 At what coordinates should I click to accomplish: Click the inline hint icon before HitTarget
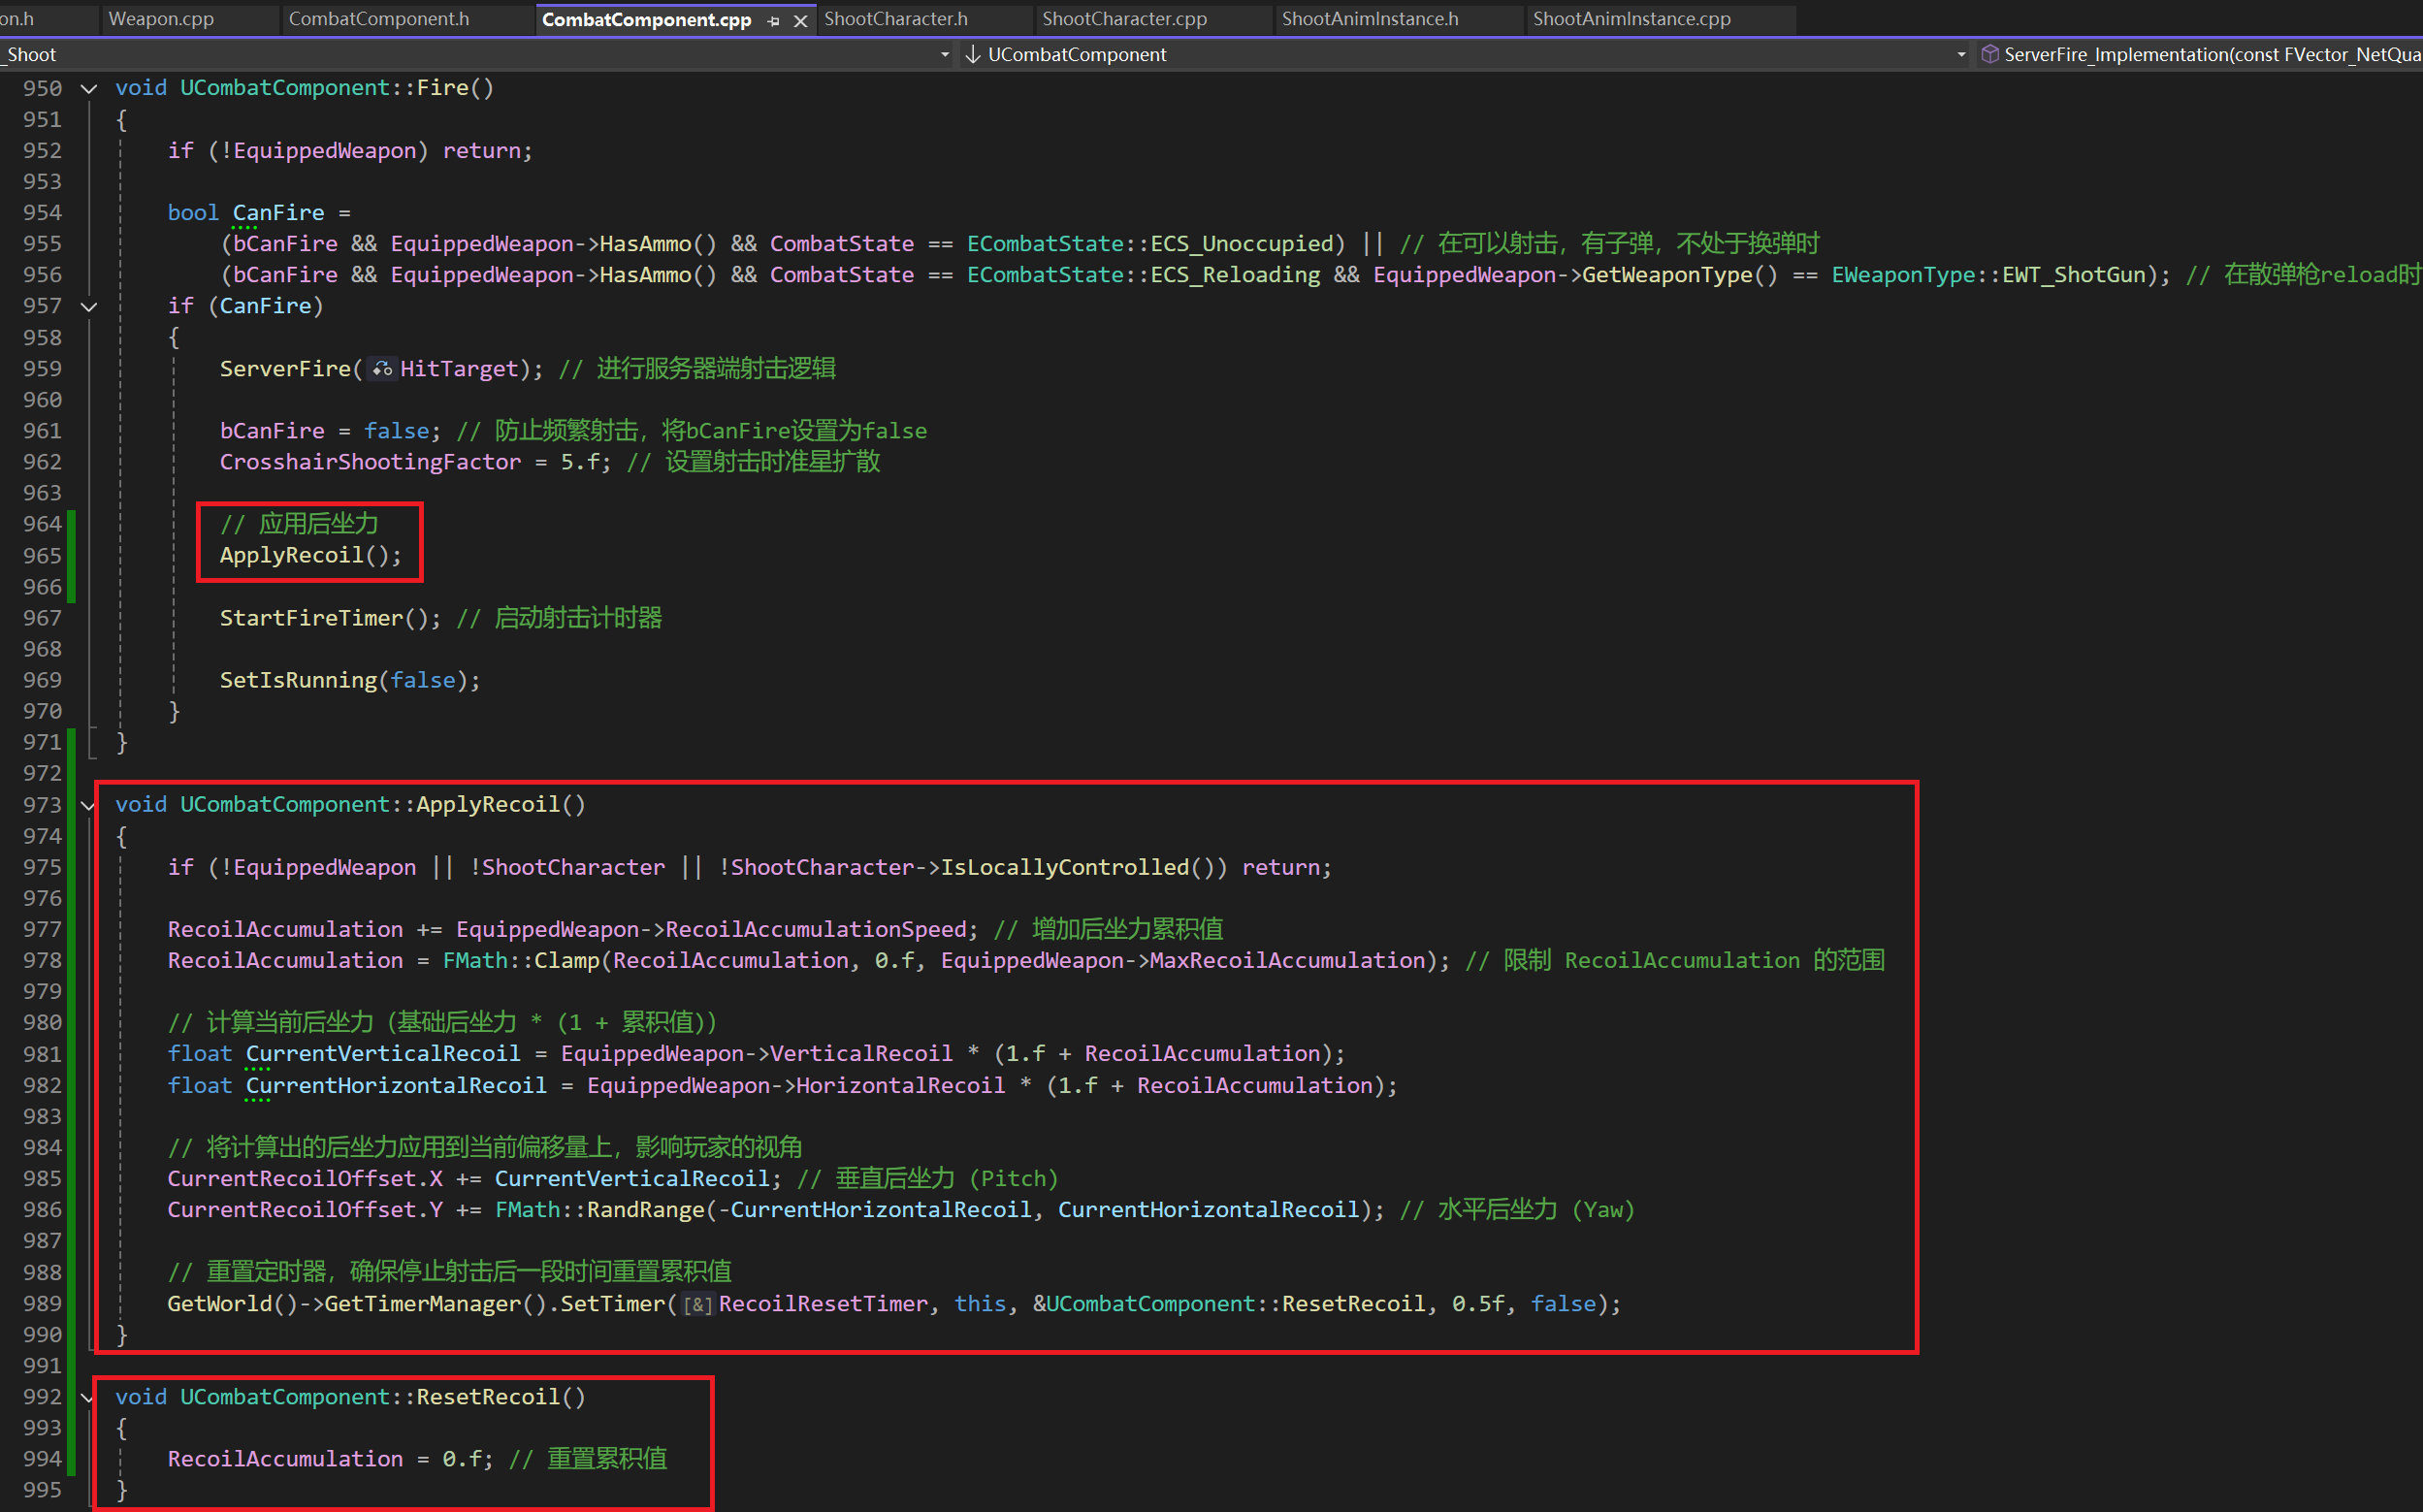(382, 369)
